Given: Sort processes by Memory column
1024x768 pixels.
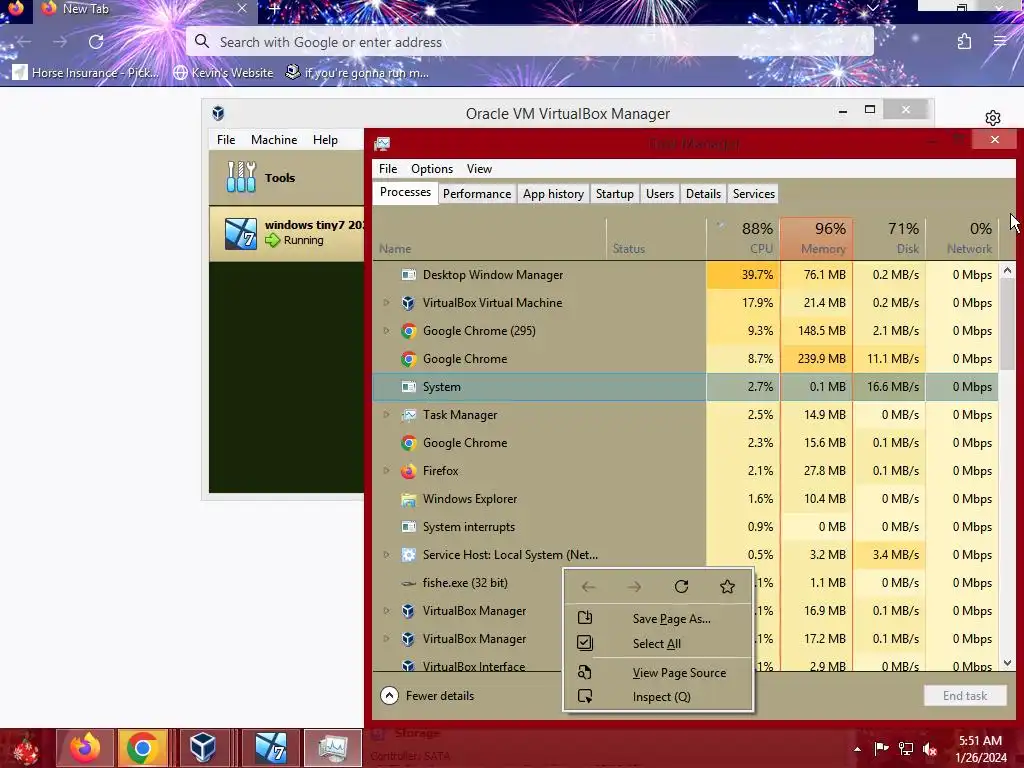Looking at the screenshot, I should pos(816,238).
